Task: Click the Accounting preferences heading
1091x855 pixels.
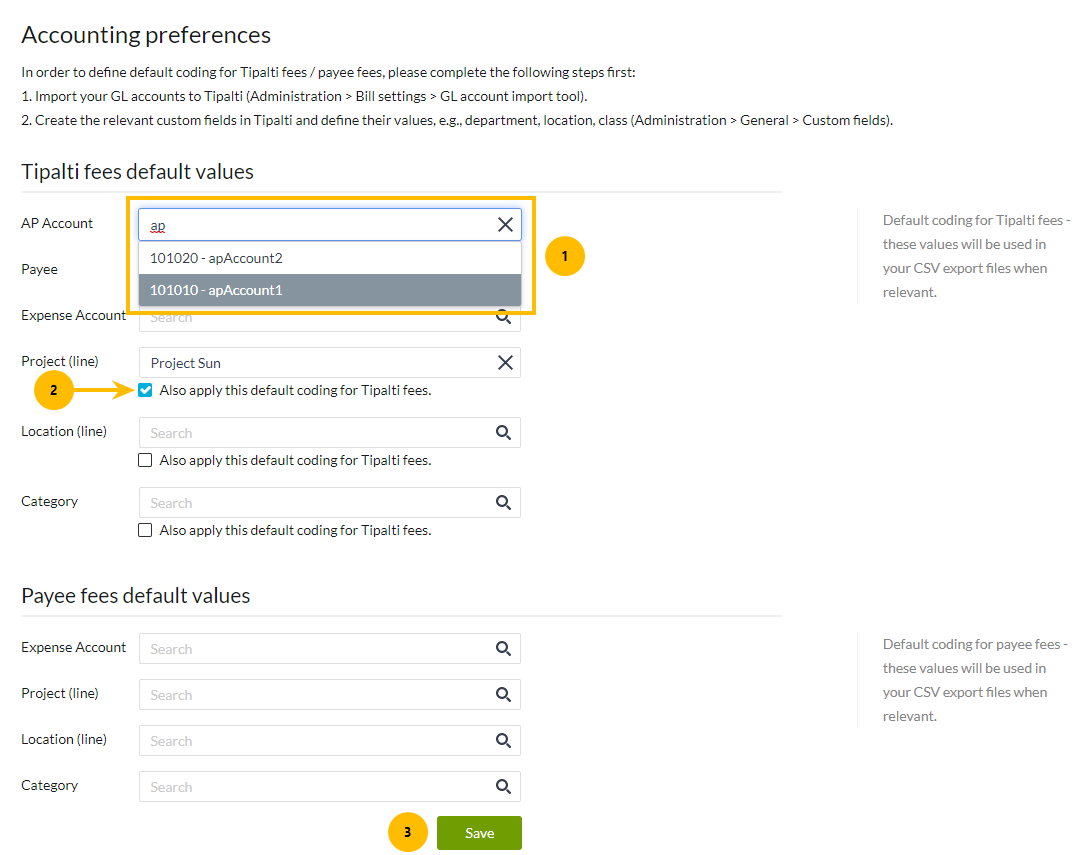Action: (x=146, y=34)
